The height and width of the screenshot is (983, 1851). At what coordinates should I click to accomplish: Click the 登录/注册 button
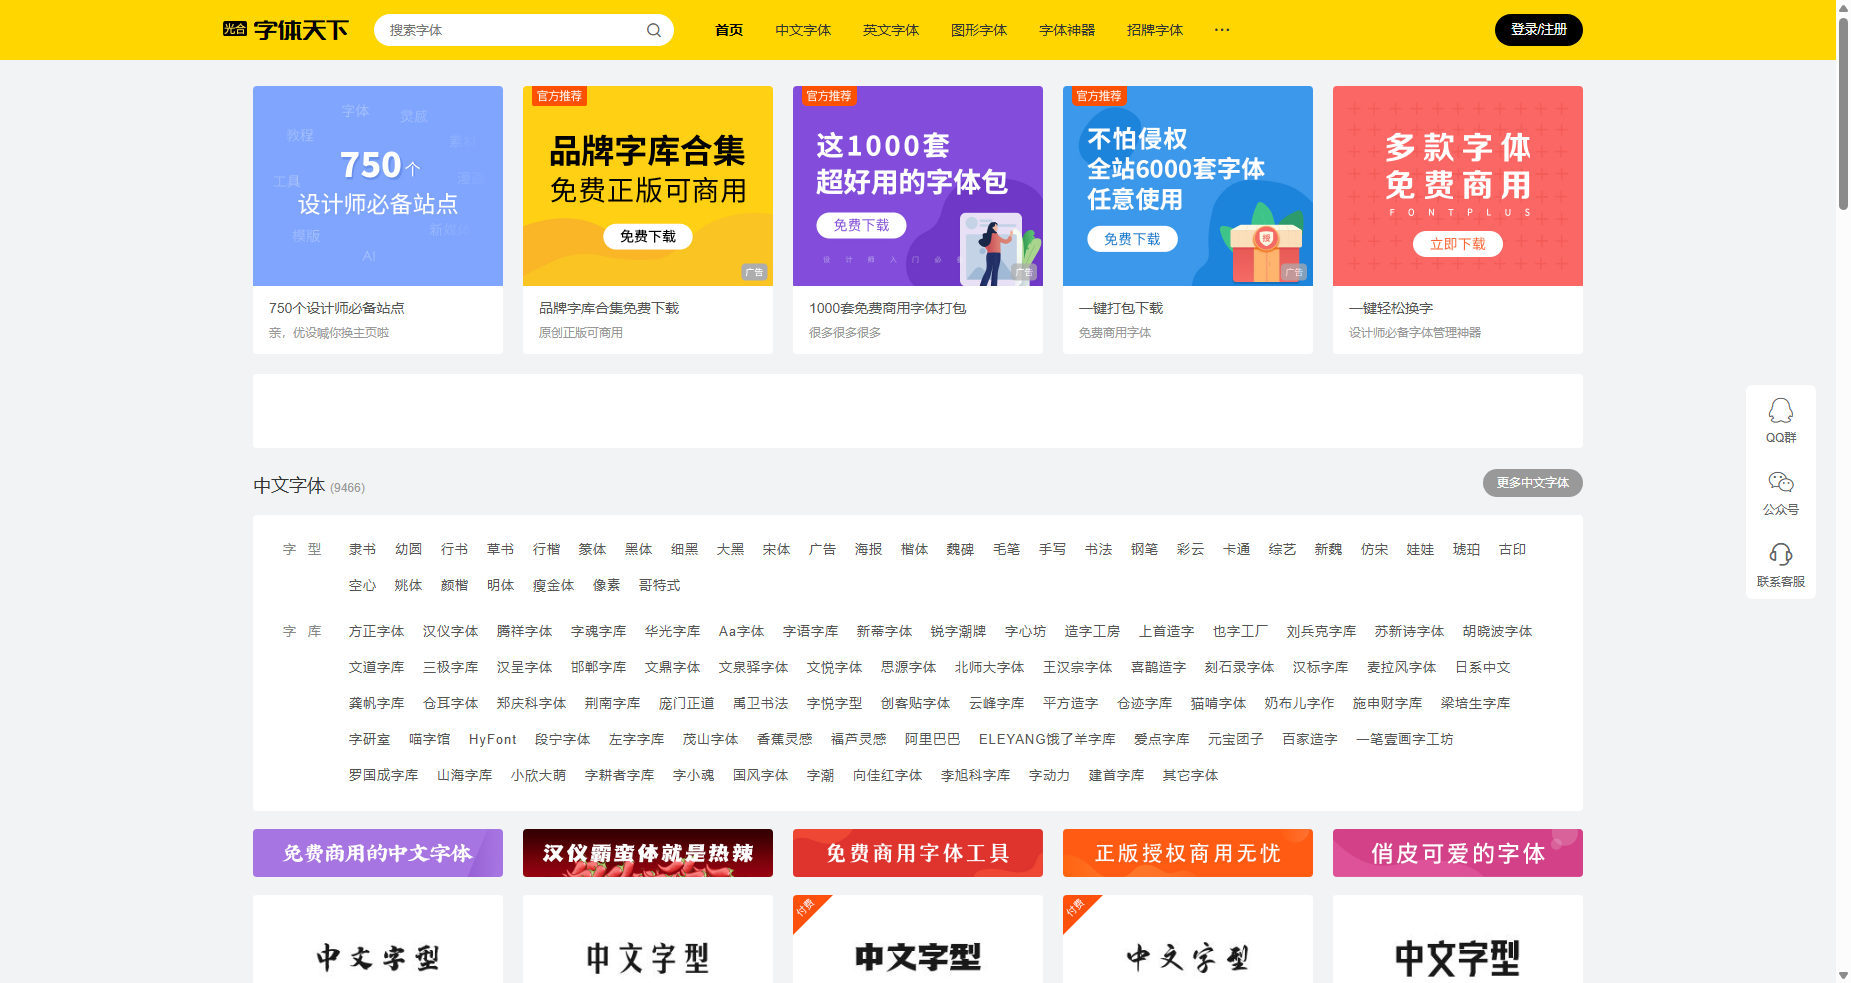(1539, 30)
